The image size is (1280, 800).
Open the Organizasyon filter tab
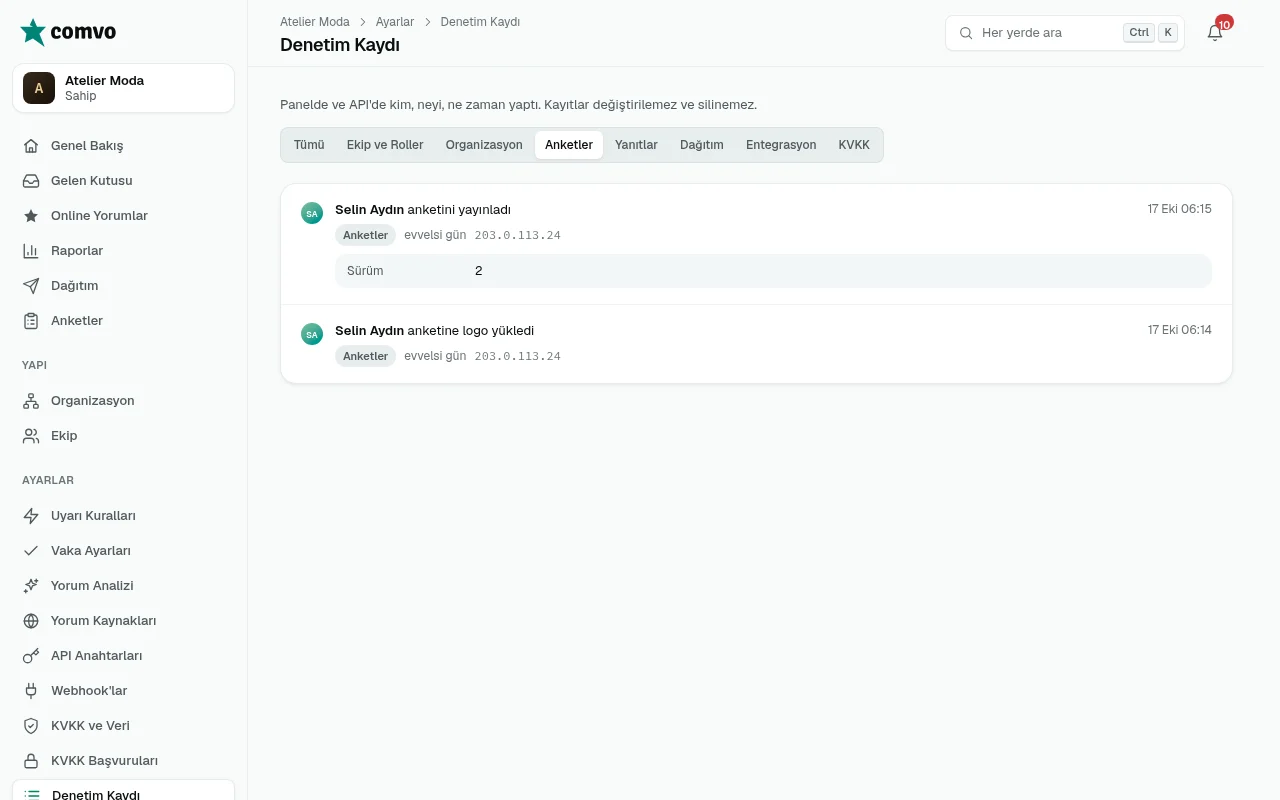pyautogui.click(x=484, y=145)
